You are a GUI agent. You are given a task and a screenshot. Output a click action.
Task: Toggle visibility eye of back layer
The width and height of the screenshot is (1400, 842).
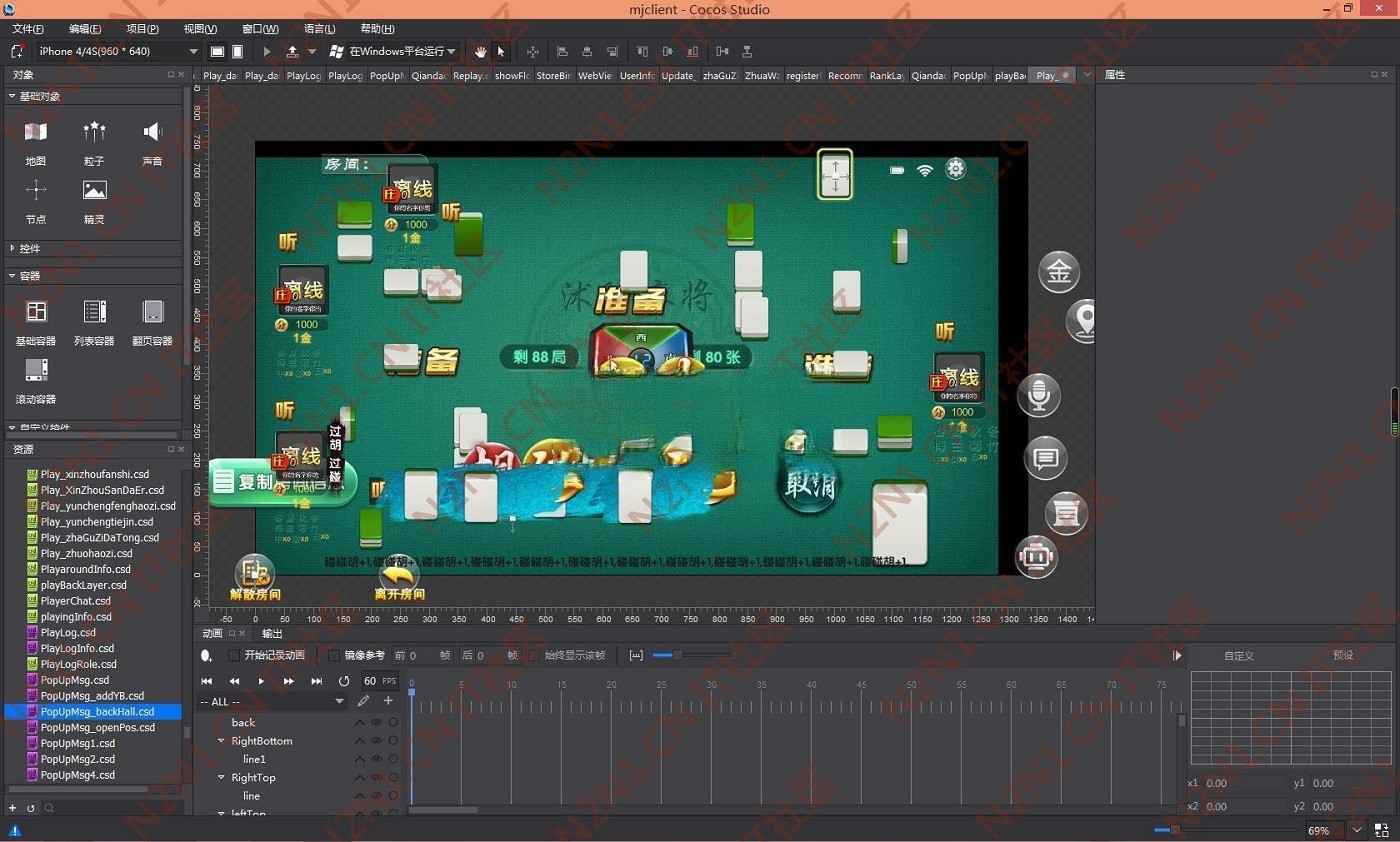point(377,722)
